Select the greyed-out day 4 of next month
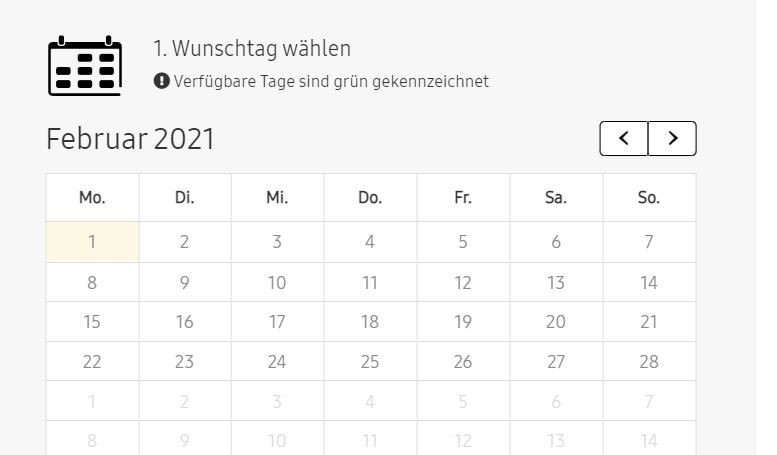This screenshot has height=455, width=777. pos(370,402)
